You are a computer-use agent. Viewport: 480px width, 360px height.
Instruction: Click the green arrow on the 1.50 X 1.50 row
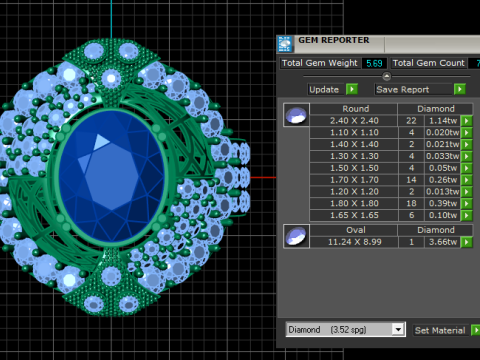pos(467,168)
